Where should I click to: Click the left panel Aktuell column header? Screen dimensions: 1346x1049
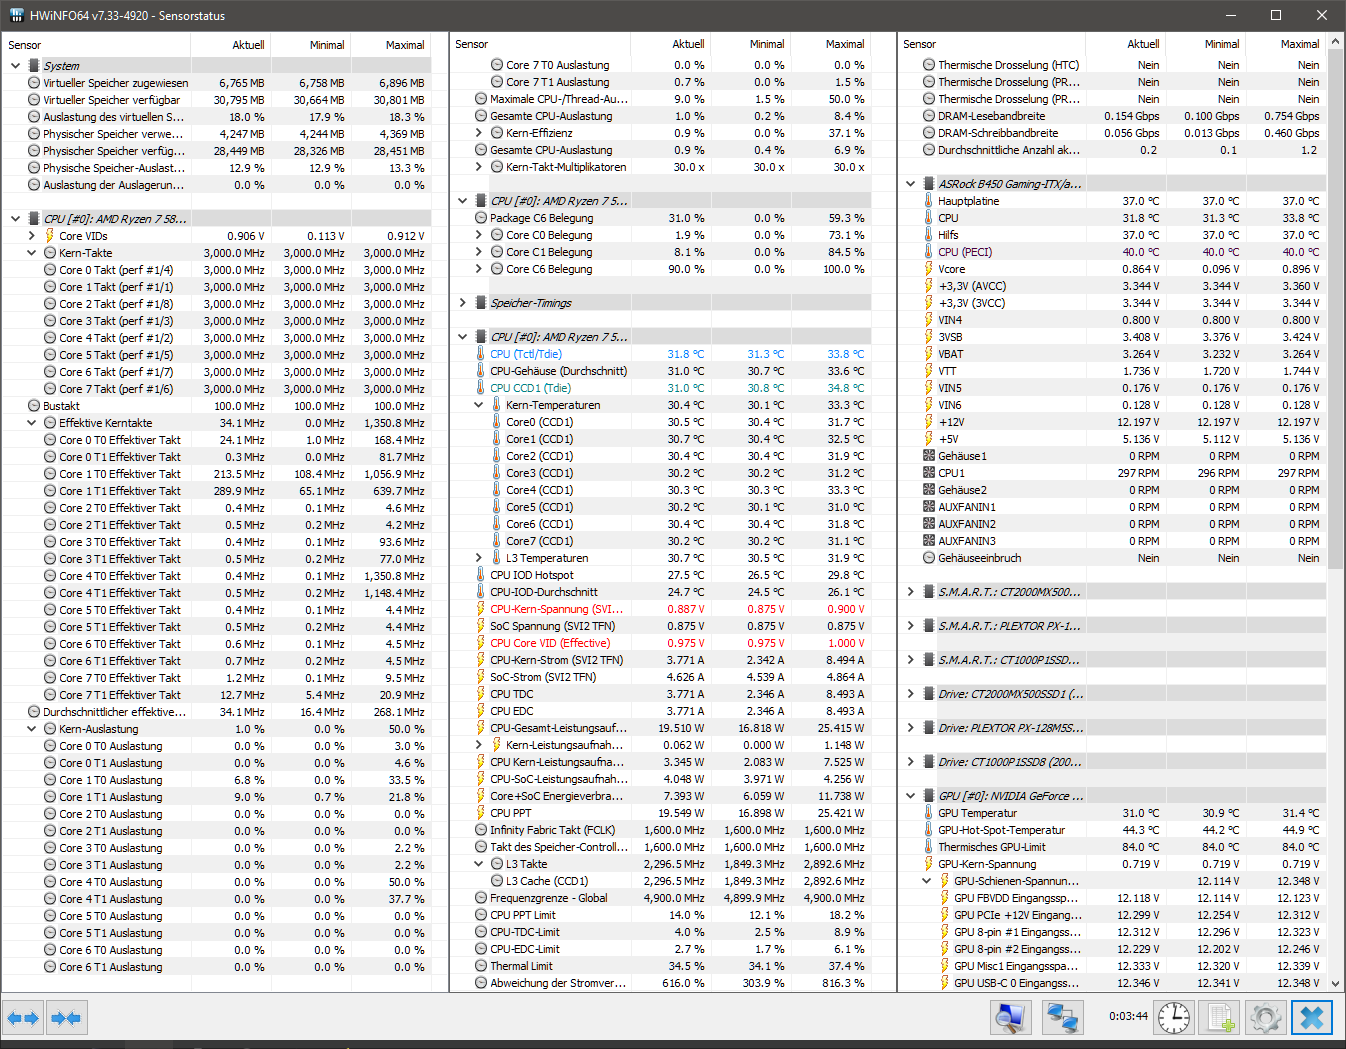pyautogui.click(x=230, y=45)
